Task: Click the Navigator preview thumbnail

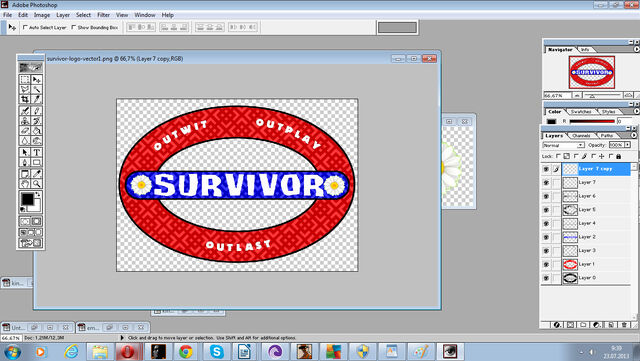Action: pos(592,73)
